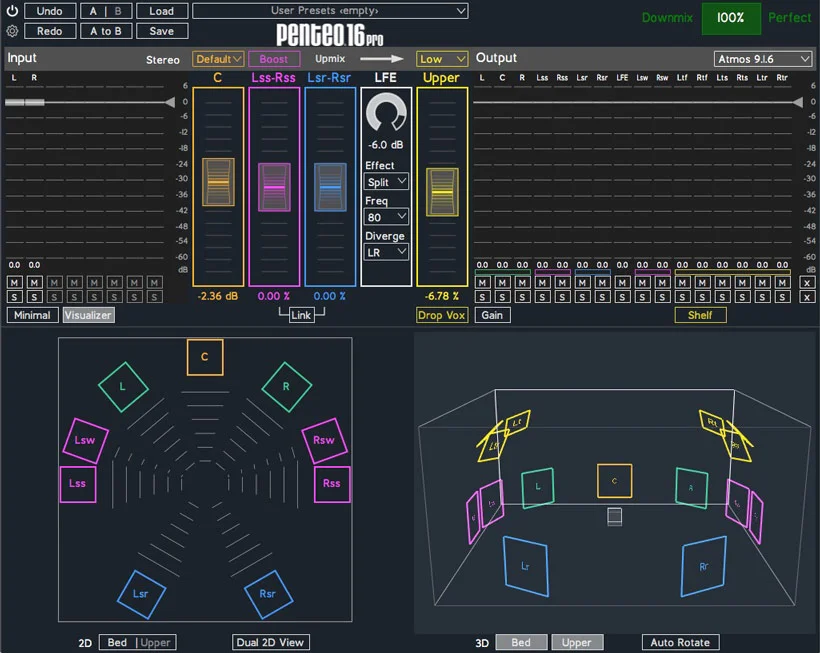The width and height of the screenshot is (820, 653).
Task: Select the Rss speaker in 2D view
Action: pyautogui.click(x=332, y=484)
